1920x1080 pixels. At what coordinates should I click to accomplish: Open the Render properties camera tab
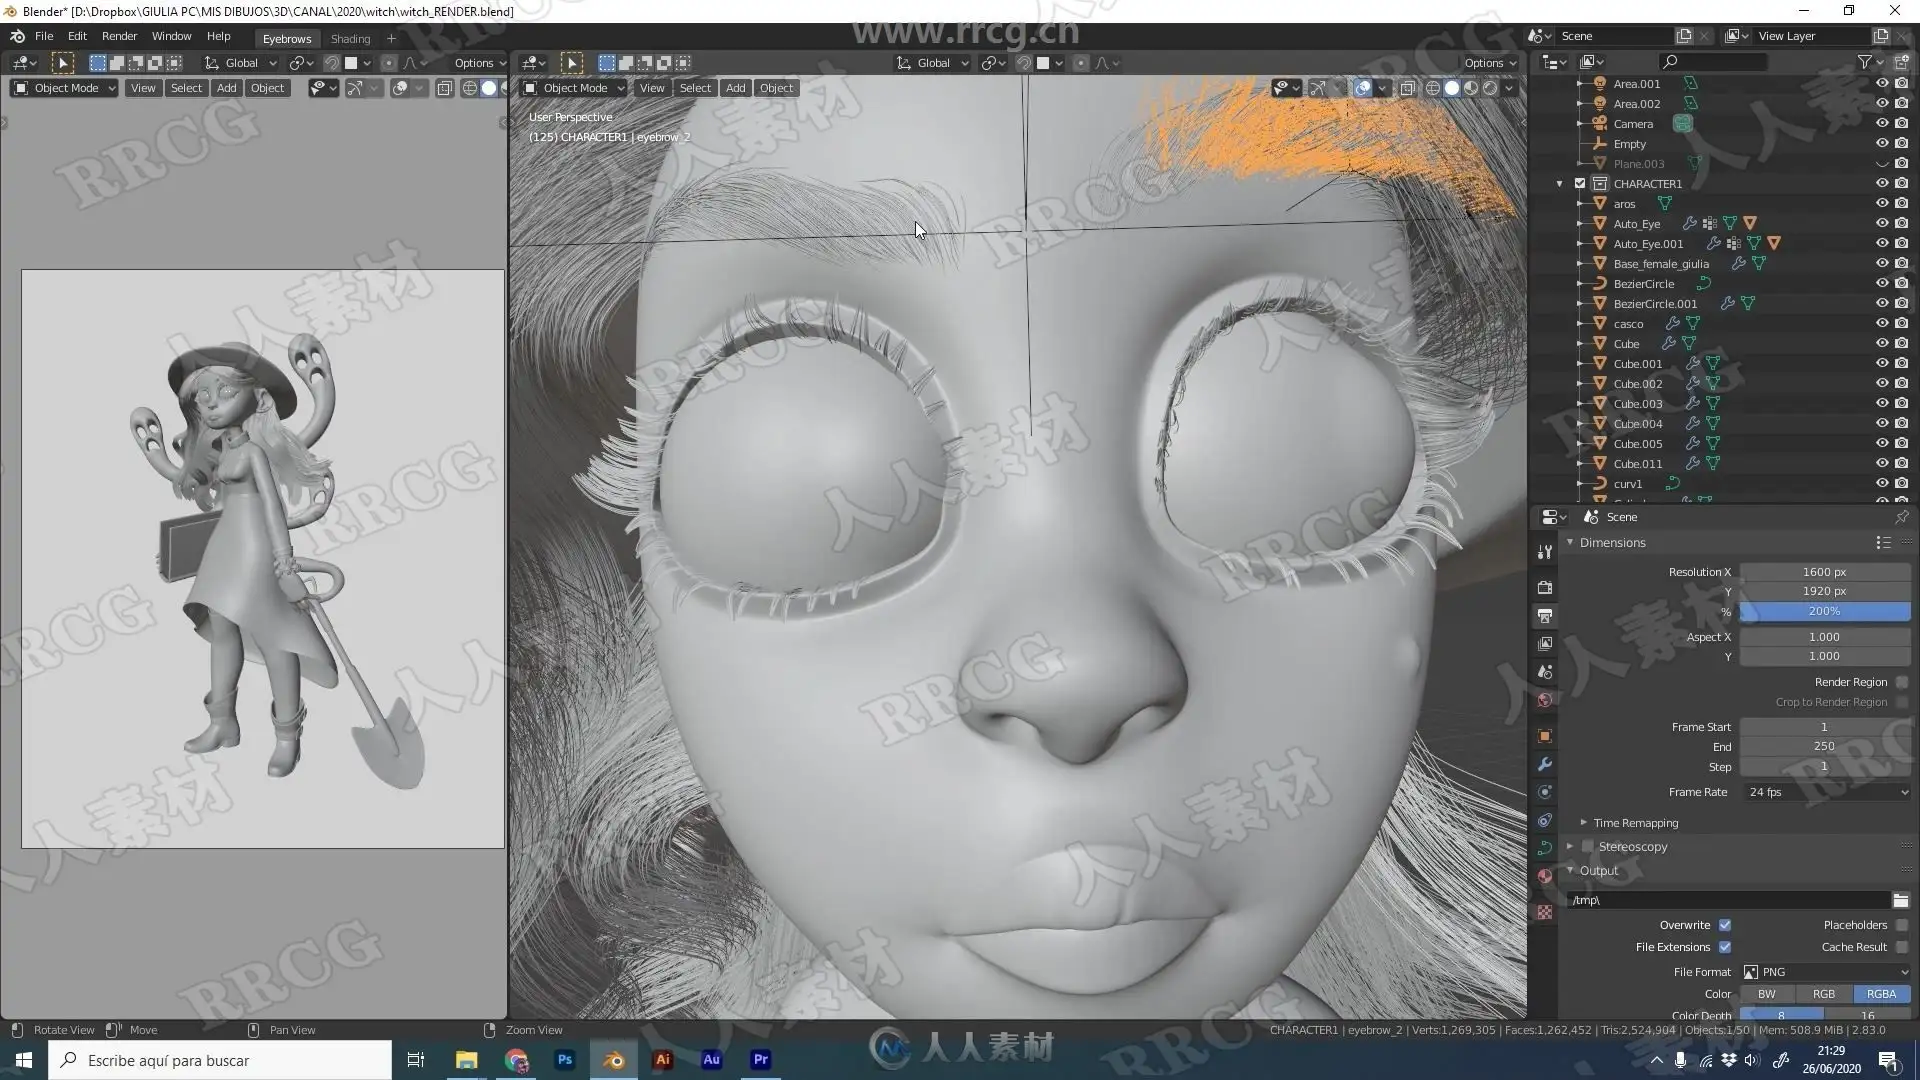point(1545,587)
